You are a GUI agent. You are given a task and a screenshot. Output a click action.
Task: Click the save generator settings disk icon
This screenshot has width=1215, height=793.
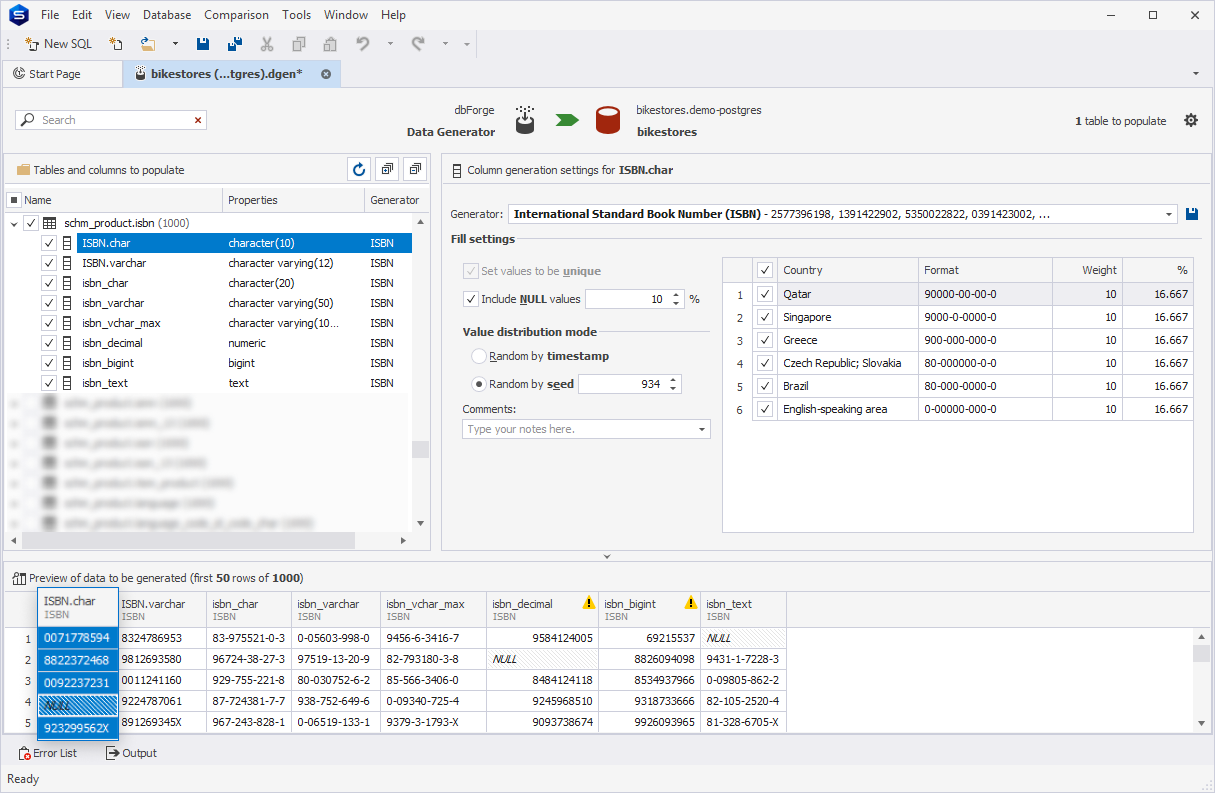1192,214
